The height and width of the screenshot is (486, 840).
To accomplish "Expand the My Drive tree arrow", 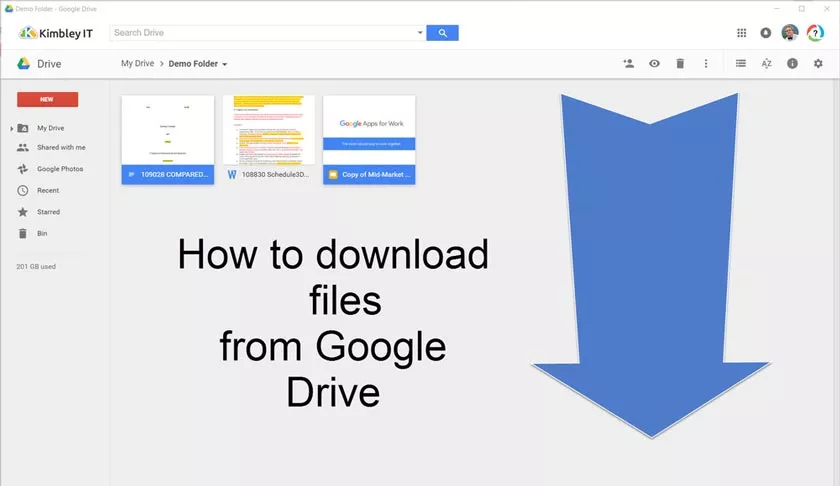I will 11,129.
